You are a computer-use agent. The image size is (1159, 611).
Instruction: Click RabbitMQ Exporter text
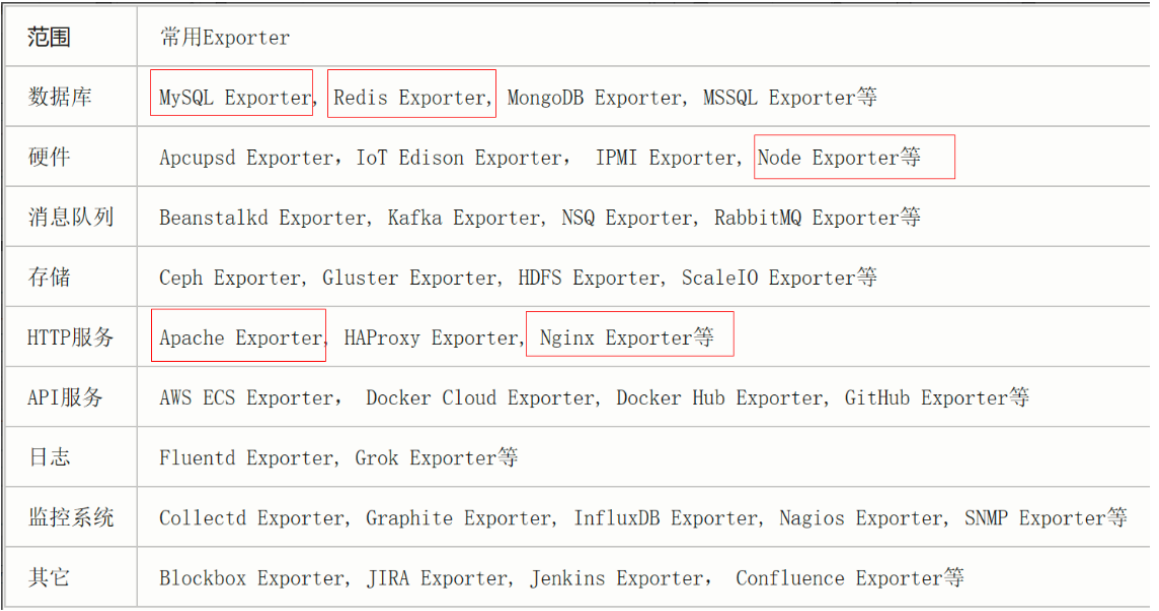point(806,217)
